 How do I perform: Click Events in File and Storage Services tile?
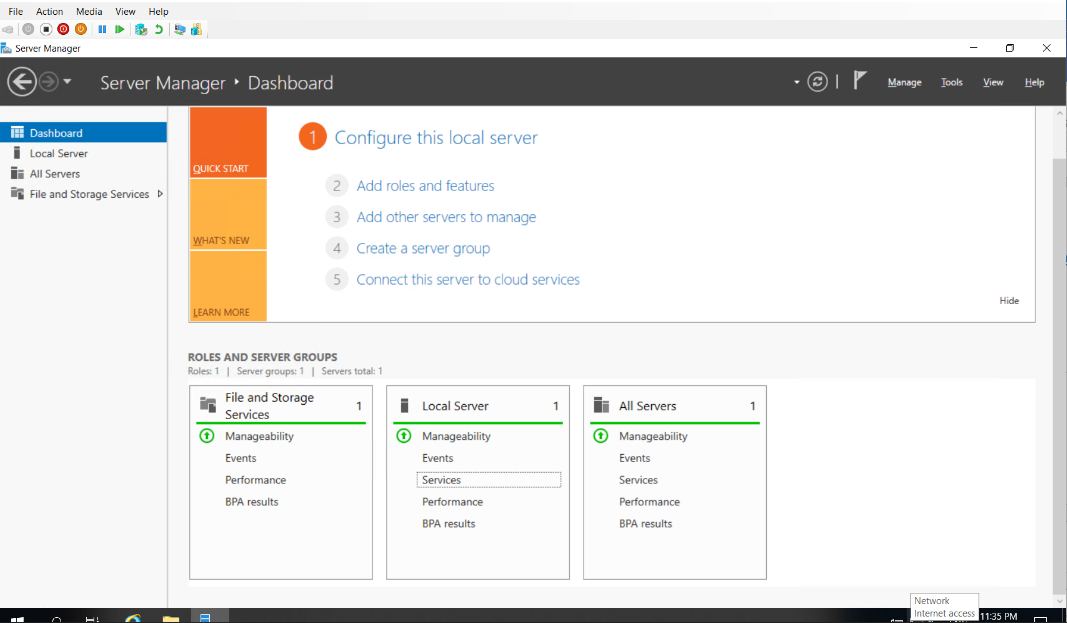coord(240,458)
